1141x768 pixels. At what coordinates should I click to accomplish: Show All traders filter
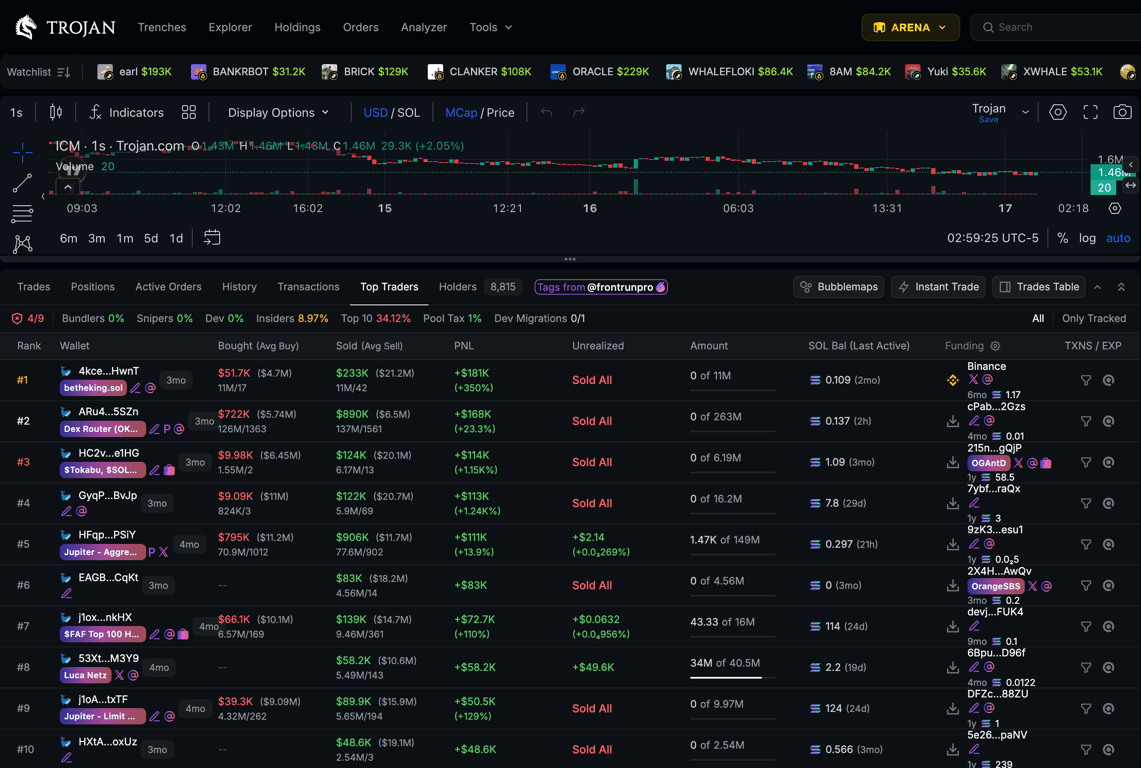click(x=1038, y=318)
